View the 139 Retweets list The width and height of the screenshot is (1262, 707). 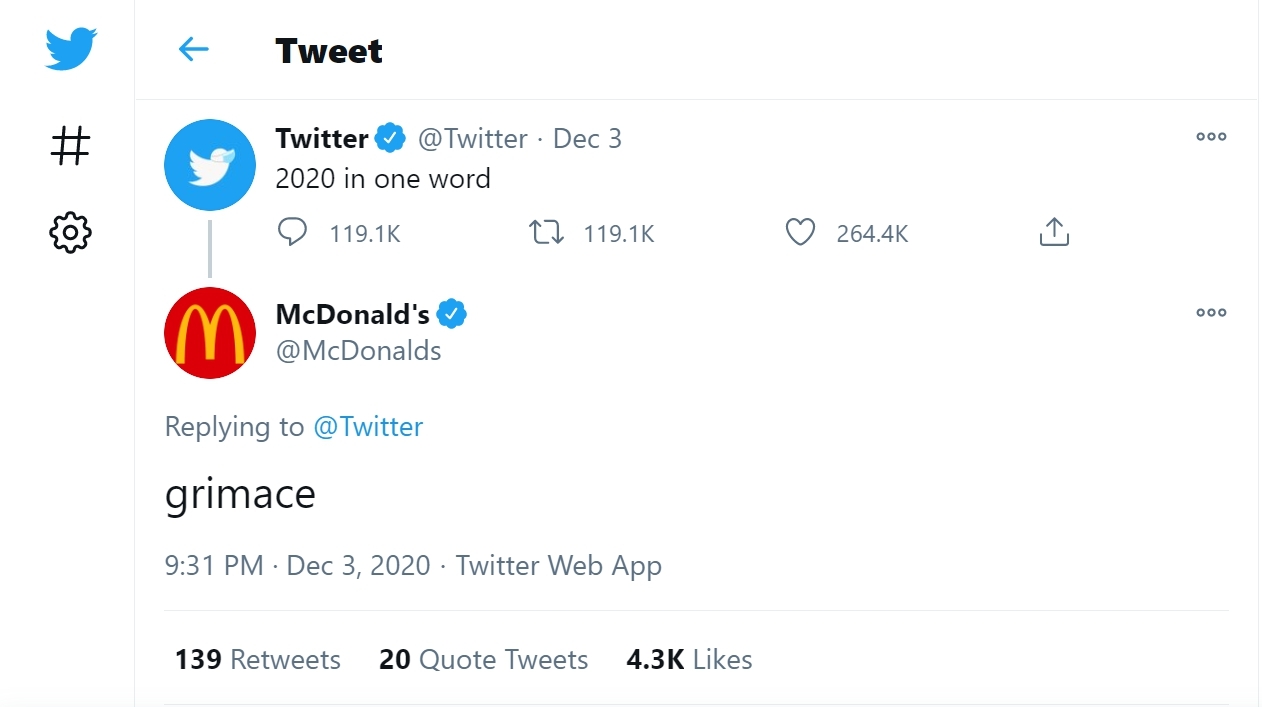[257, 660]
